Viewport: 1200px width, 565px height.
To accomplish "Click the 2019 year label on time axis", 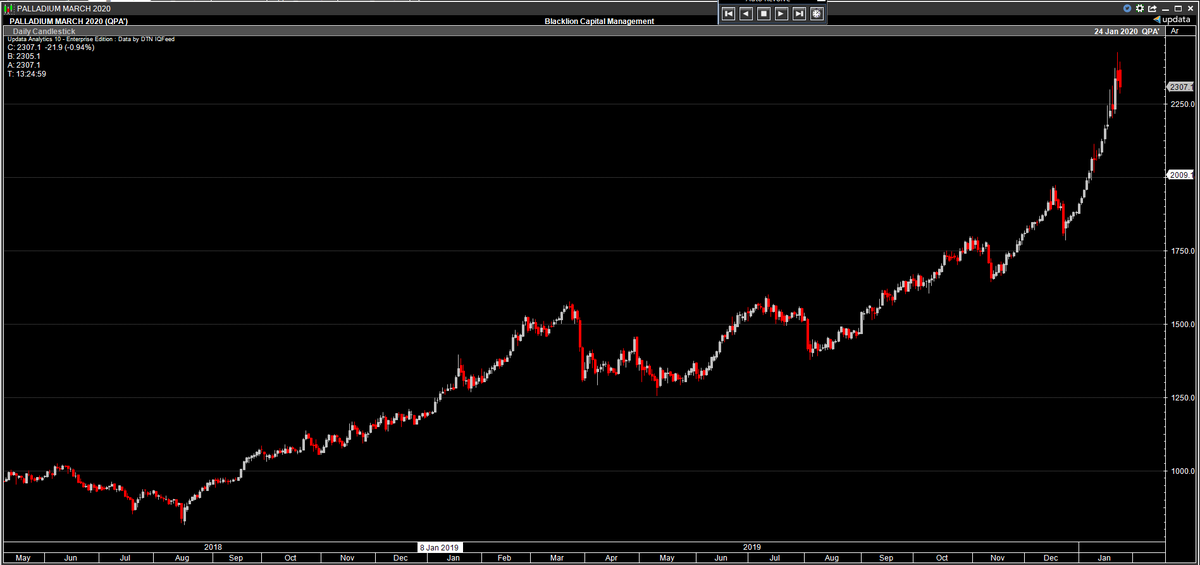I will pos(753,547).
